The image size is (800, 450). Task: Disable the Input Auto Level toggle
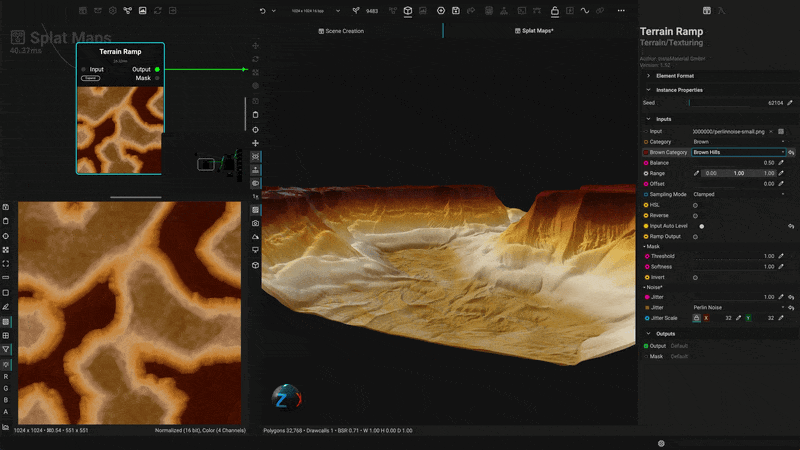[x=702, y=226]
